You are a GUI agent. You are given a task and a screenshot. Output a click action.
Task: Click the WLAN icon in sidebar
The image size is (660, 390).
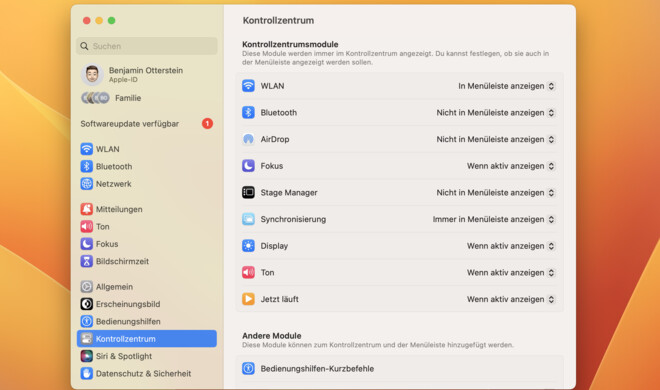point(87,149)
